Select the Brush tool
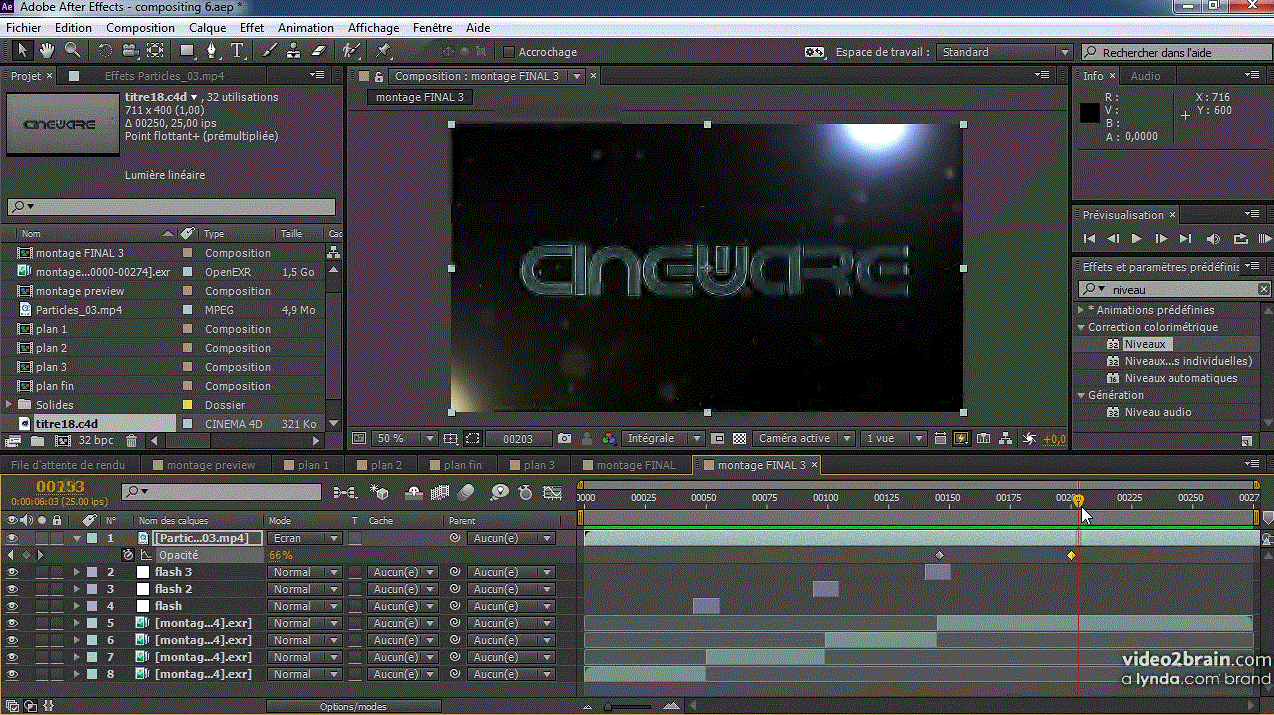The height and width of the screenshot is (715, 1274). click(269, 50)
